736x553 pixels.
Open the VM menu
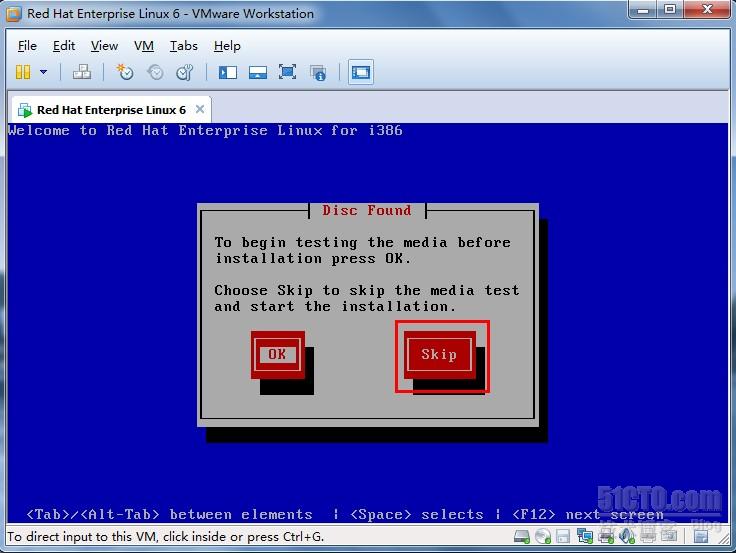pyautogui.click(x=144, y=46)
